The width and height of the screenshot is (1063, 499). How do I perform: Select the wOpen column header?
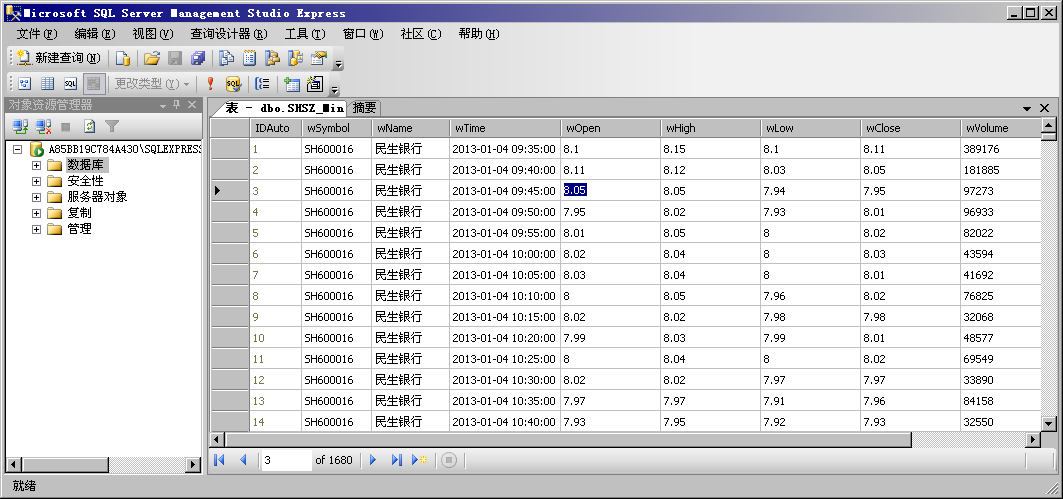[610, 128]
